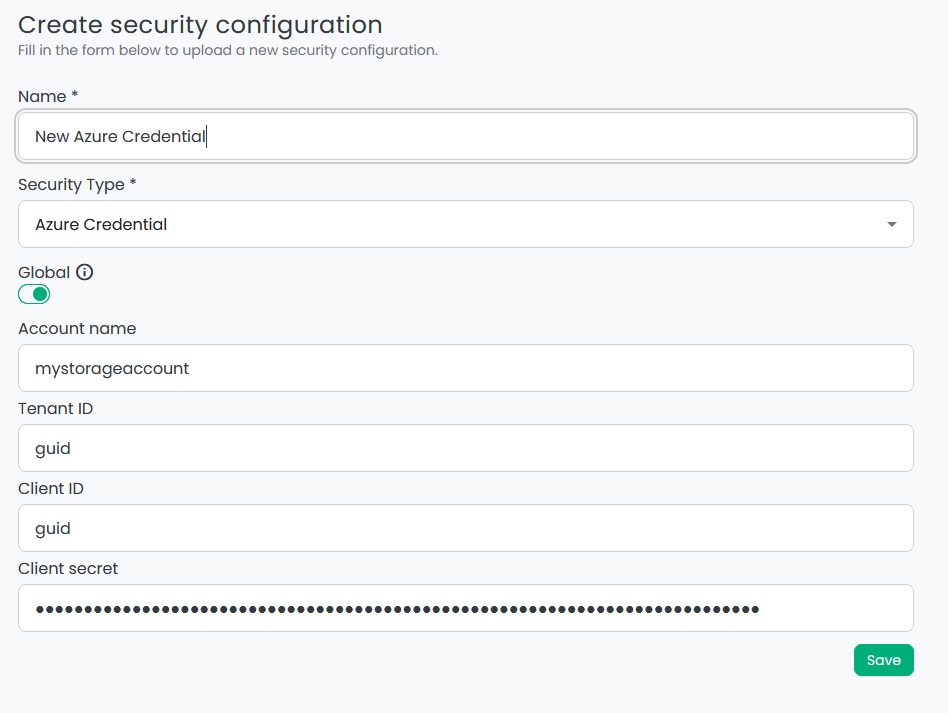The image size is (948, 713).
Task: Click the Create security configuration heading
Action: point(200,24)
